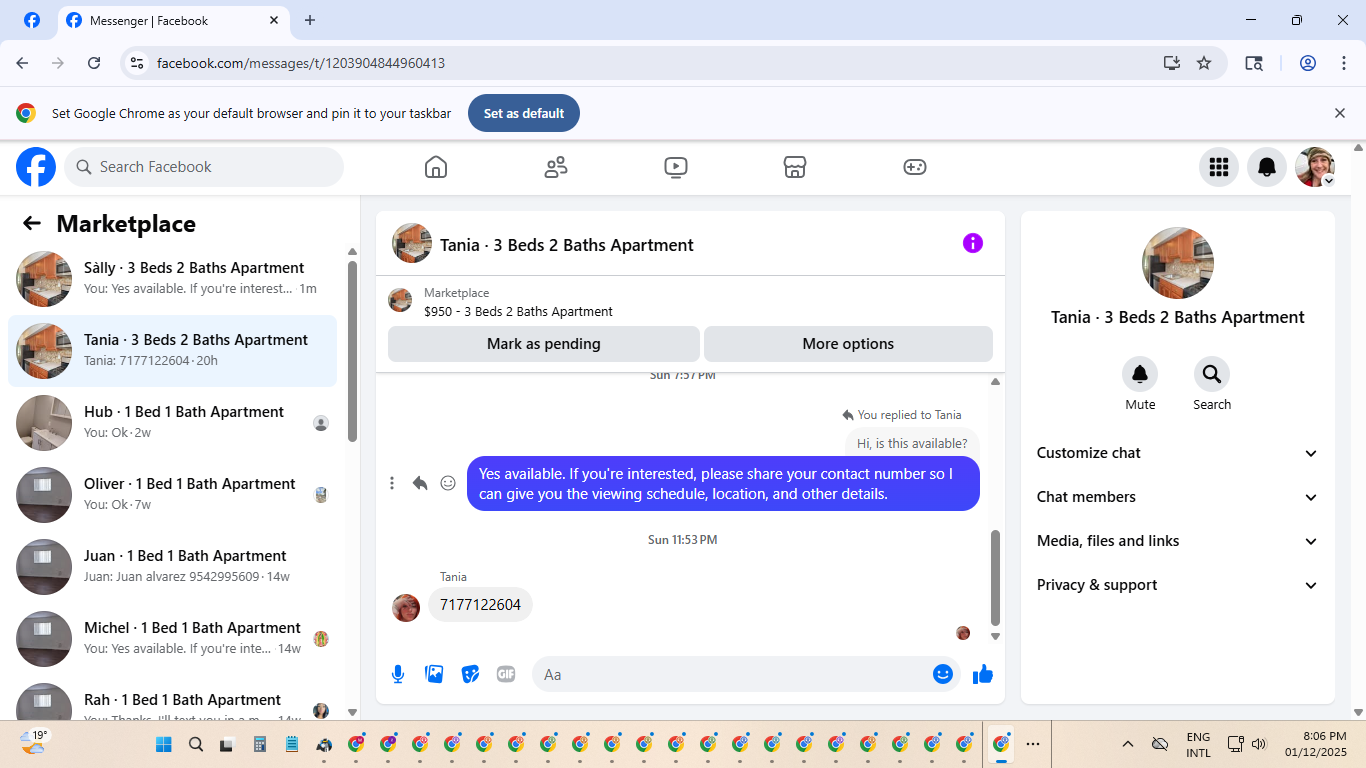Install the app via the address bar icon
Image resolution: width=1366 pixels, height=768 pixels.
coord(1172,63)
